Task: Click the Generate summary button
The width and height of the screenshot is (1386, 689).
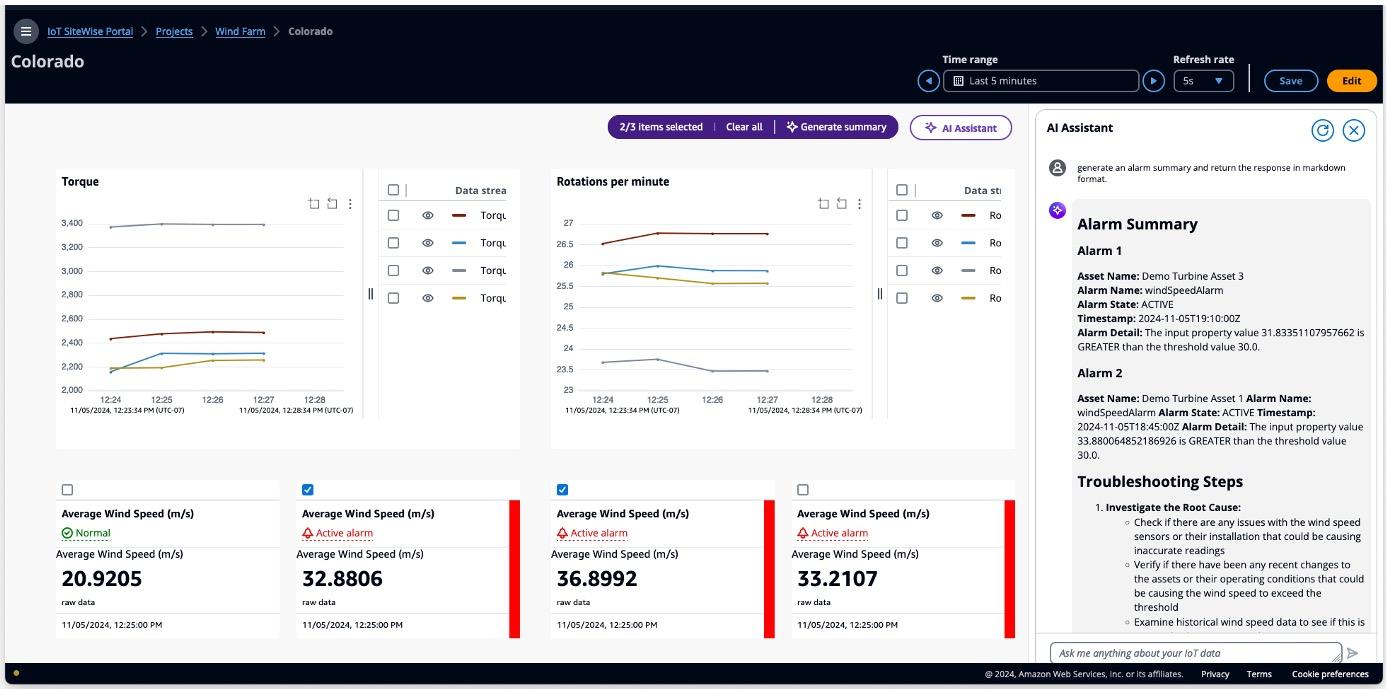Action: (x=836, y=127)
